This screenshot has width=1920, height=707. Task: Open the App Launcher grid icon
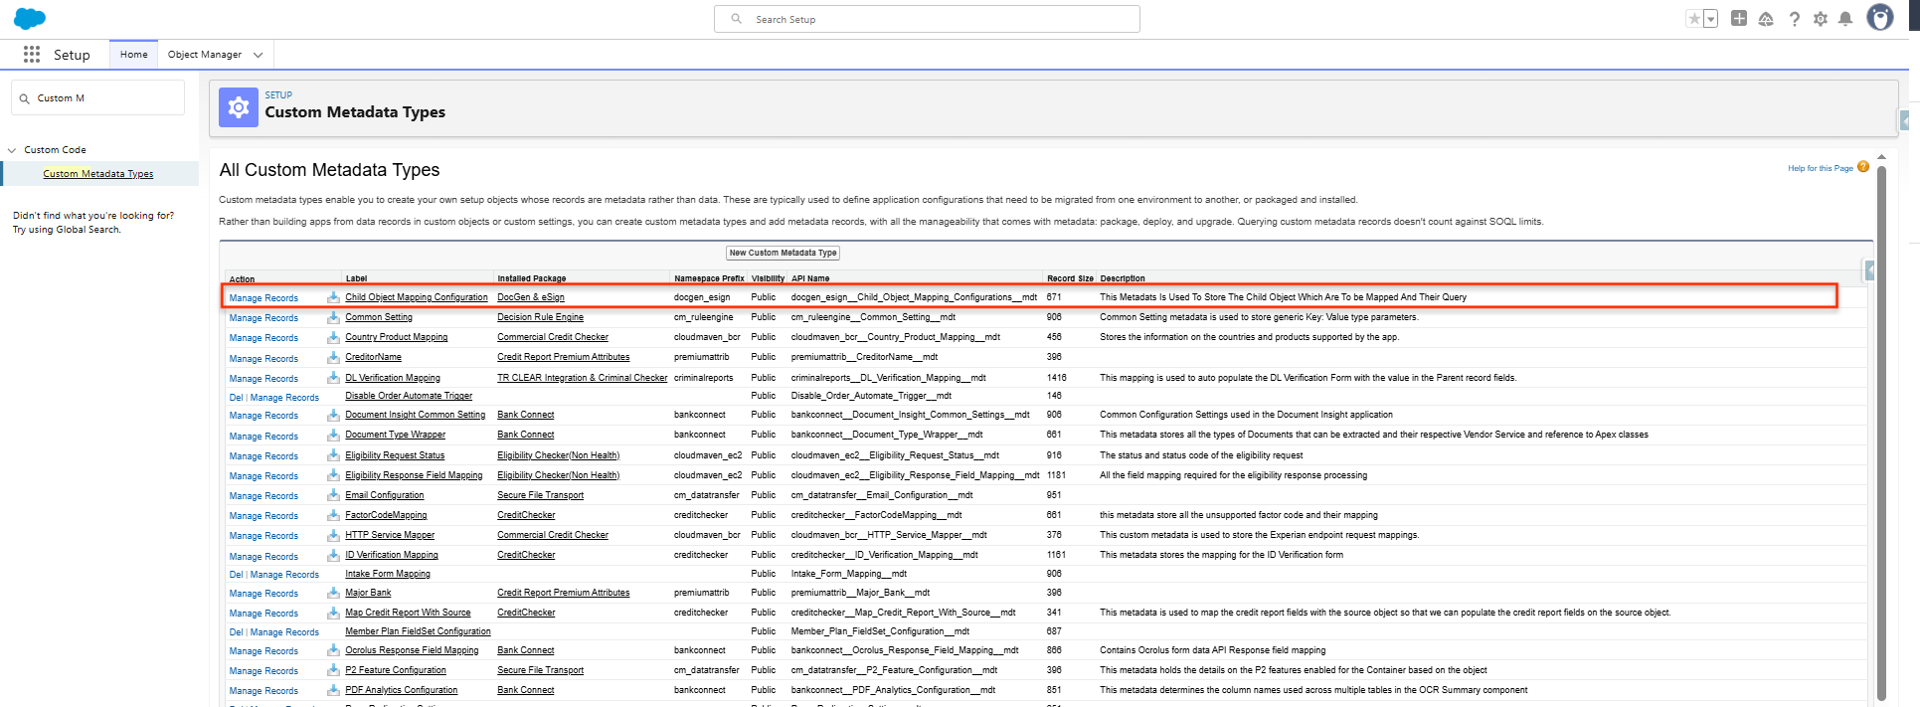[32, 54]
